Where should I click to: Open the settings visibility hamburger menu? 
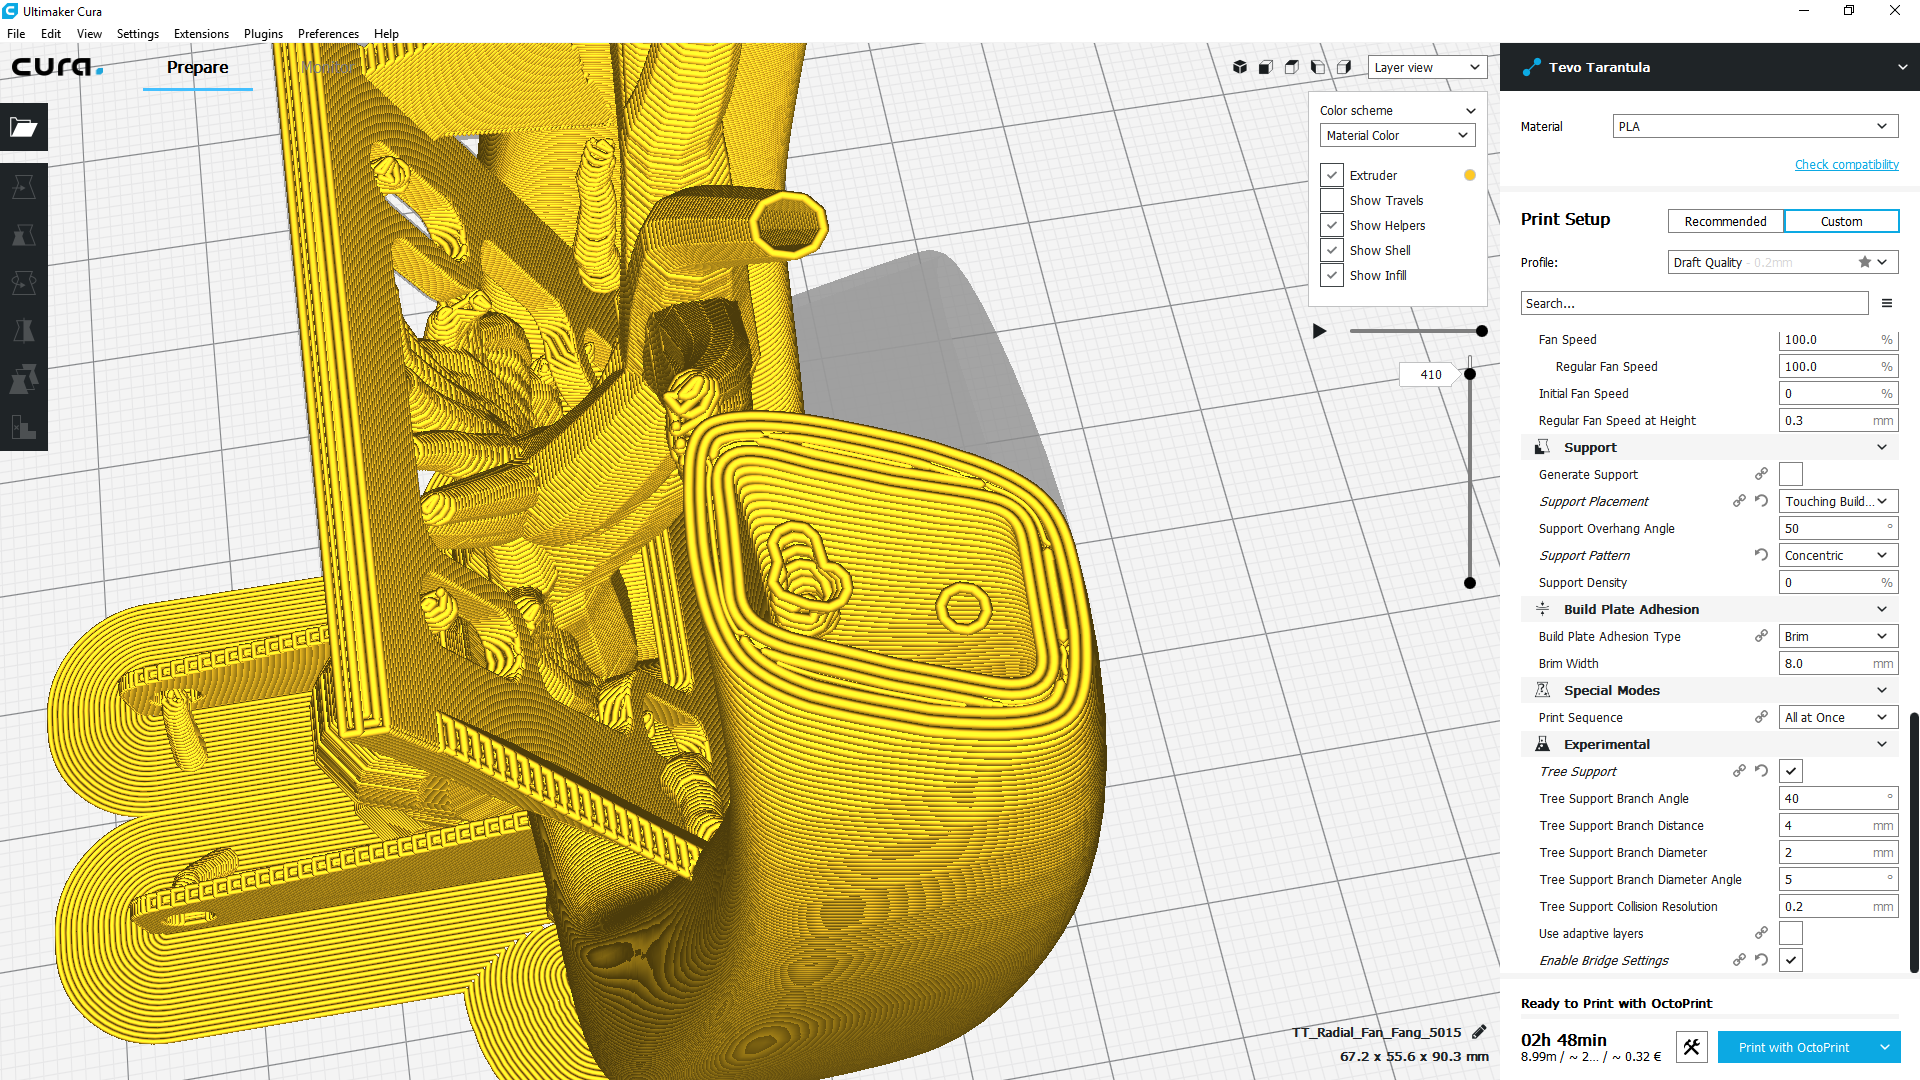click(1887, 303)
